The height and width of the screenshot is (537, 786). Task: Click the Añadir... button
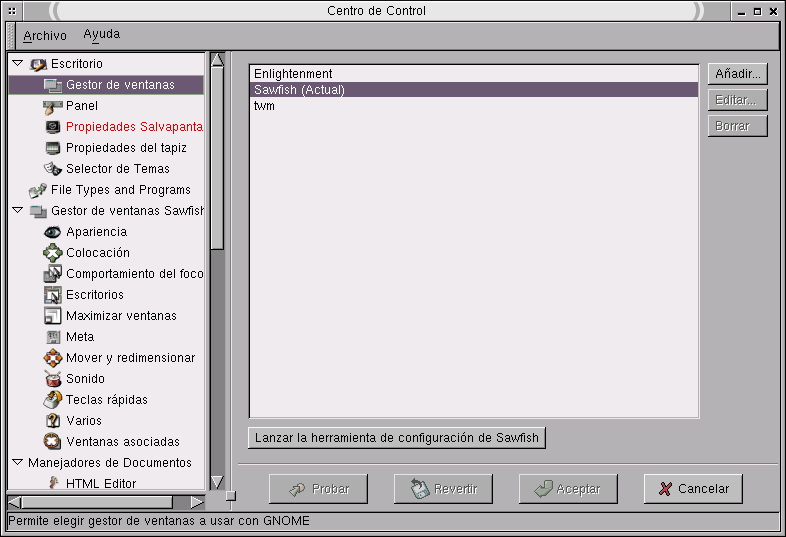[x=738, y=74]
